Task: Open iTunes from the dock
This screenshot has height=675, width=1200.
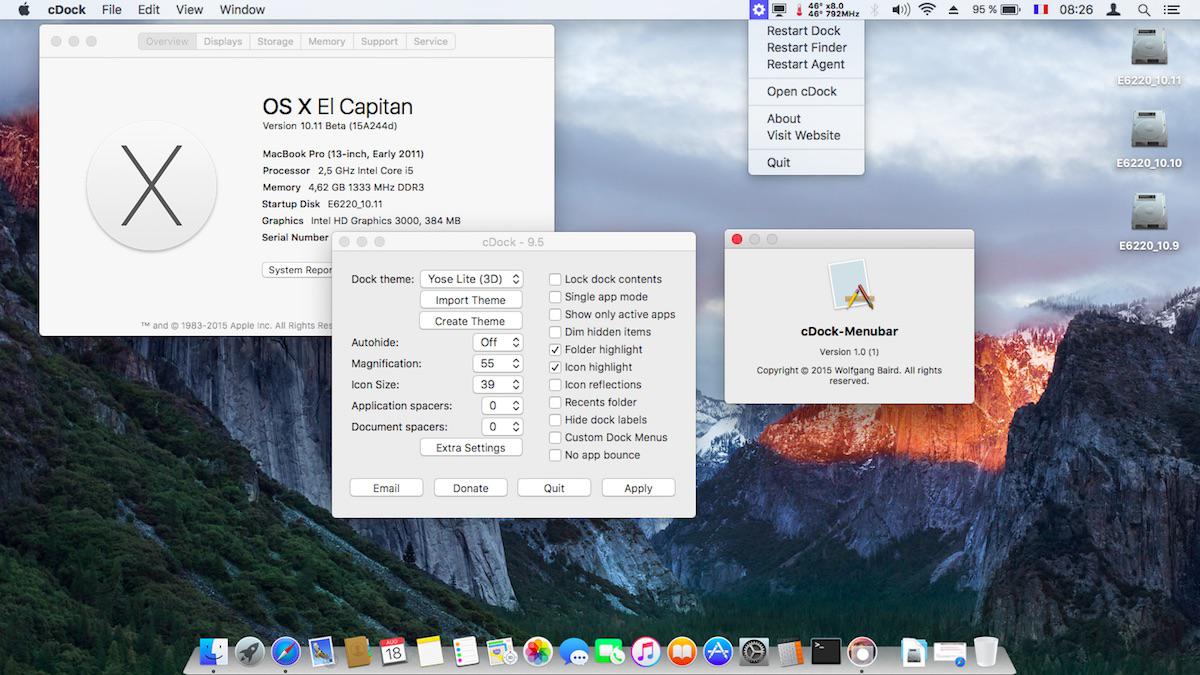Action: tap(646, 652)
